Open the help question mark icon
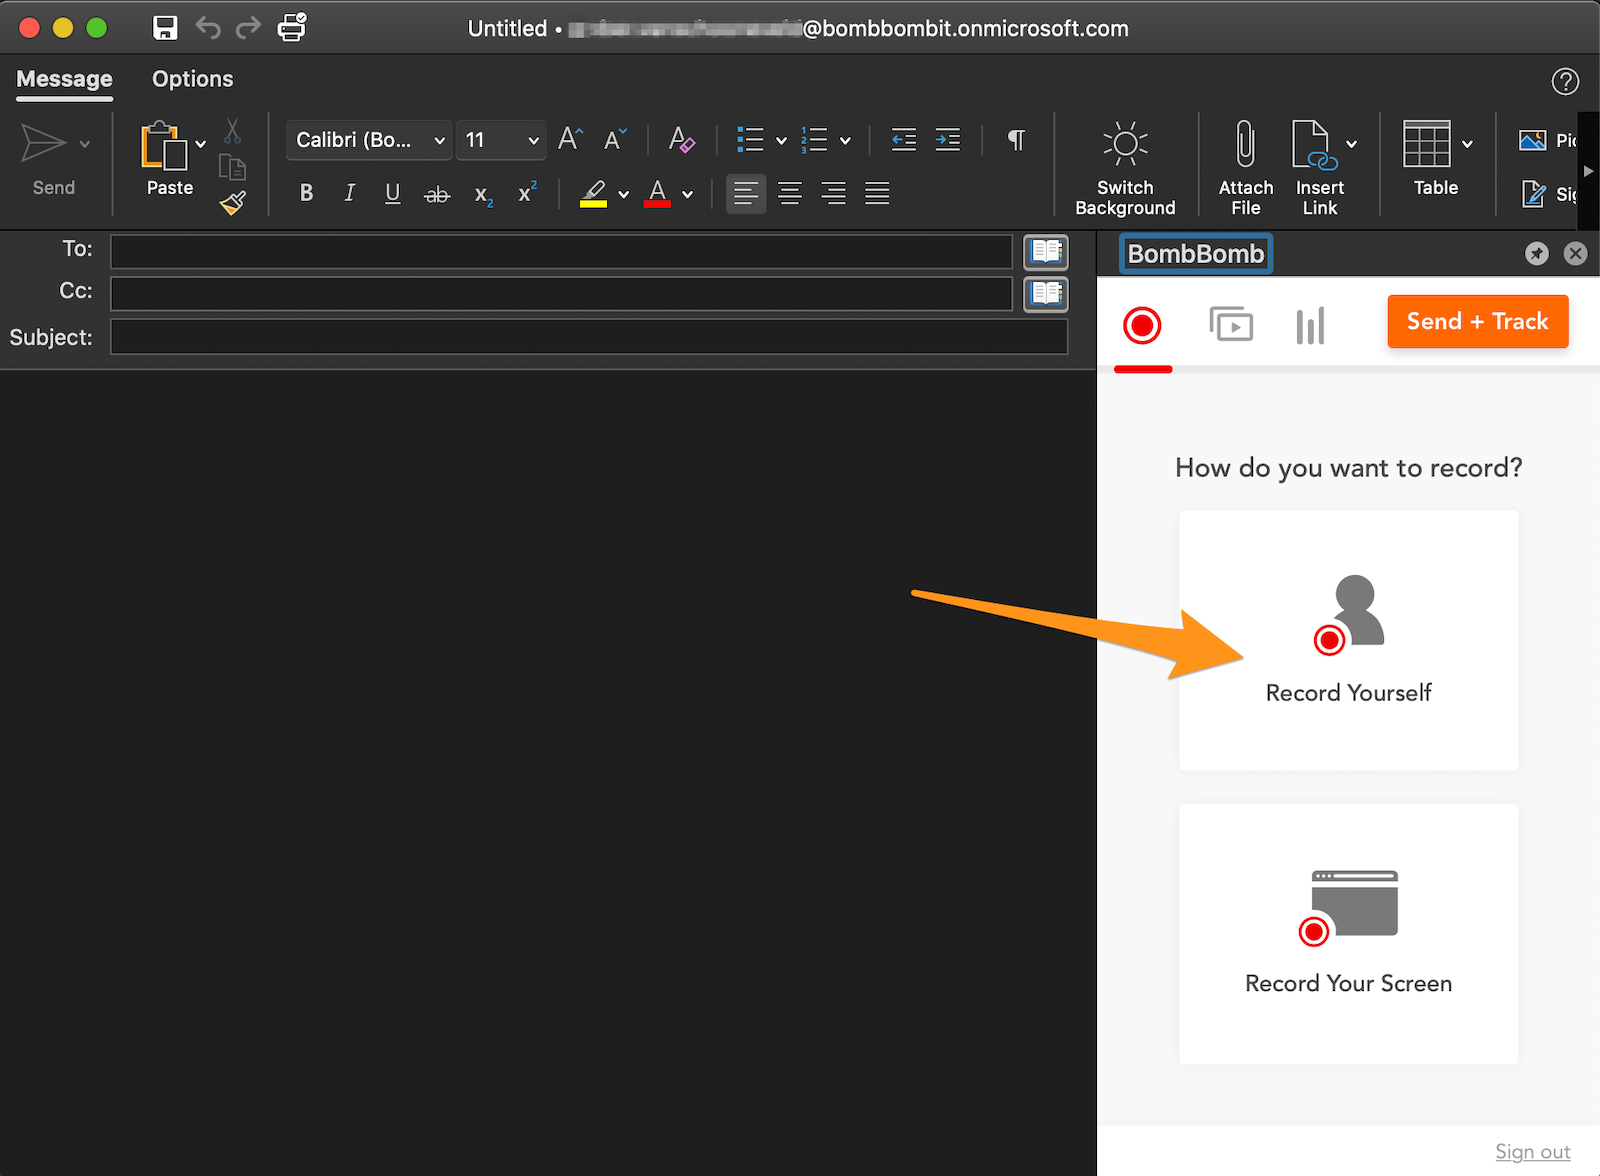The image size is (1600, 1176). tap(1565, 81)
